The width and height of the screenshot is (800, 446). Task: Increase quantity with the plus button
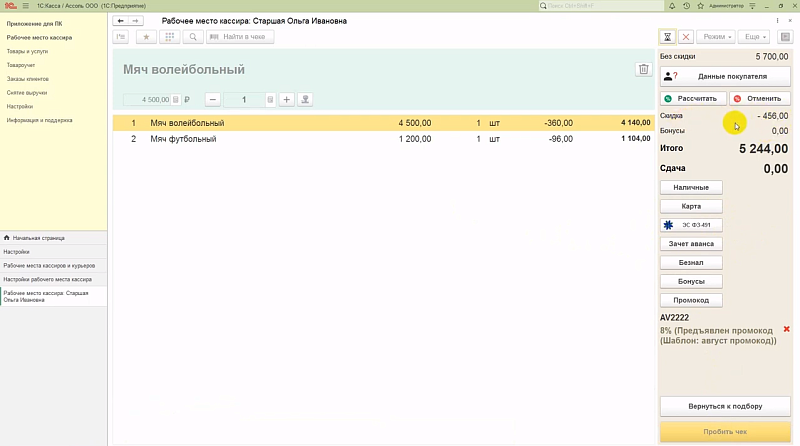click(286, 99)
